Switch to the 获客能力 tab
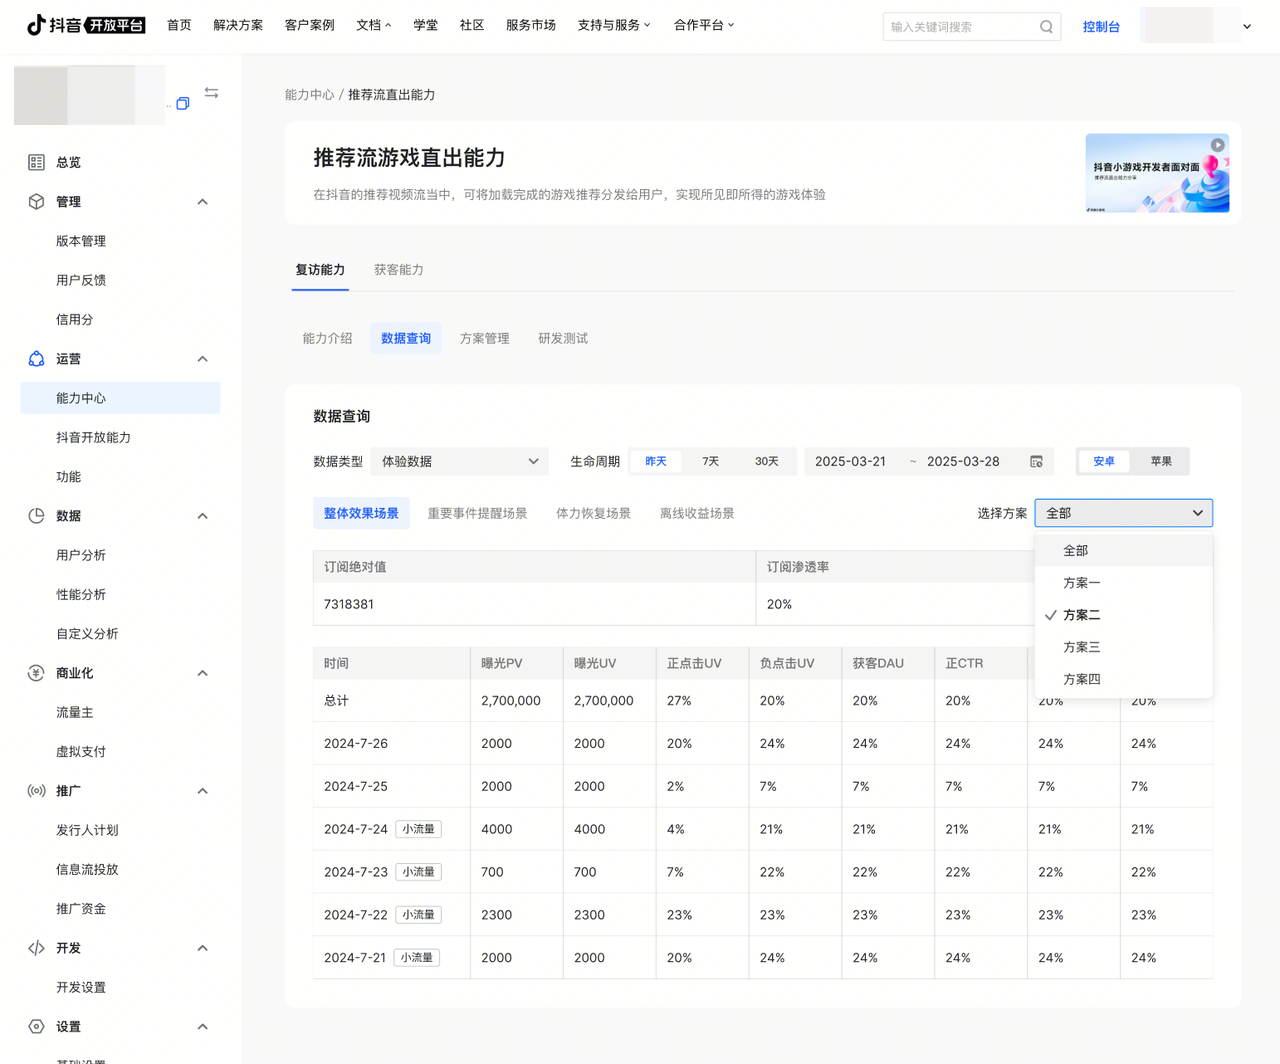1280x1064 pixels. (x=398, y=270)
